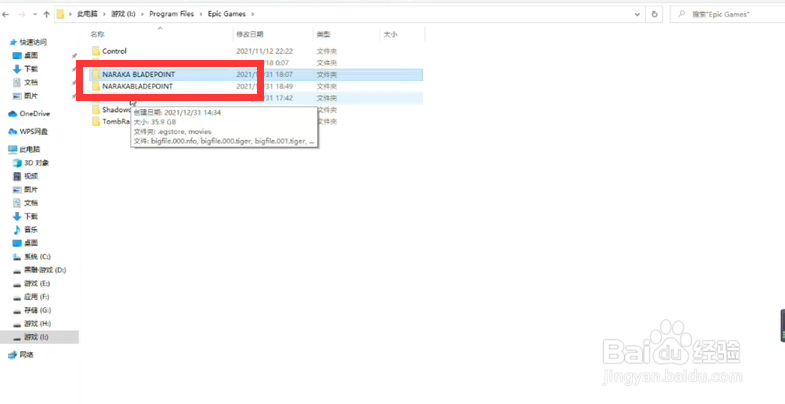Sort by the 类型 column header

323,35
